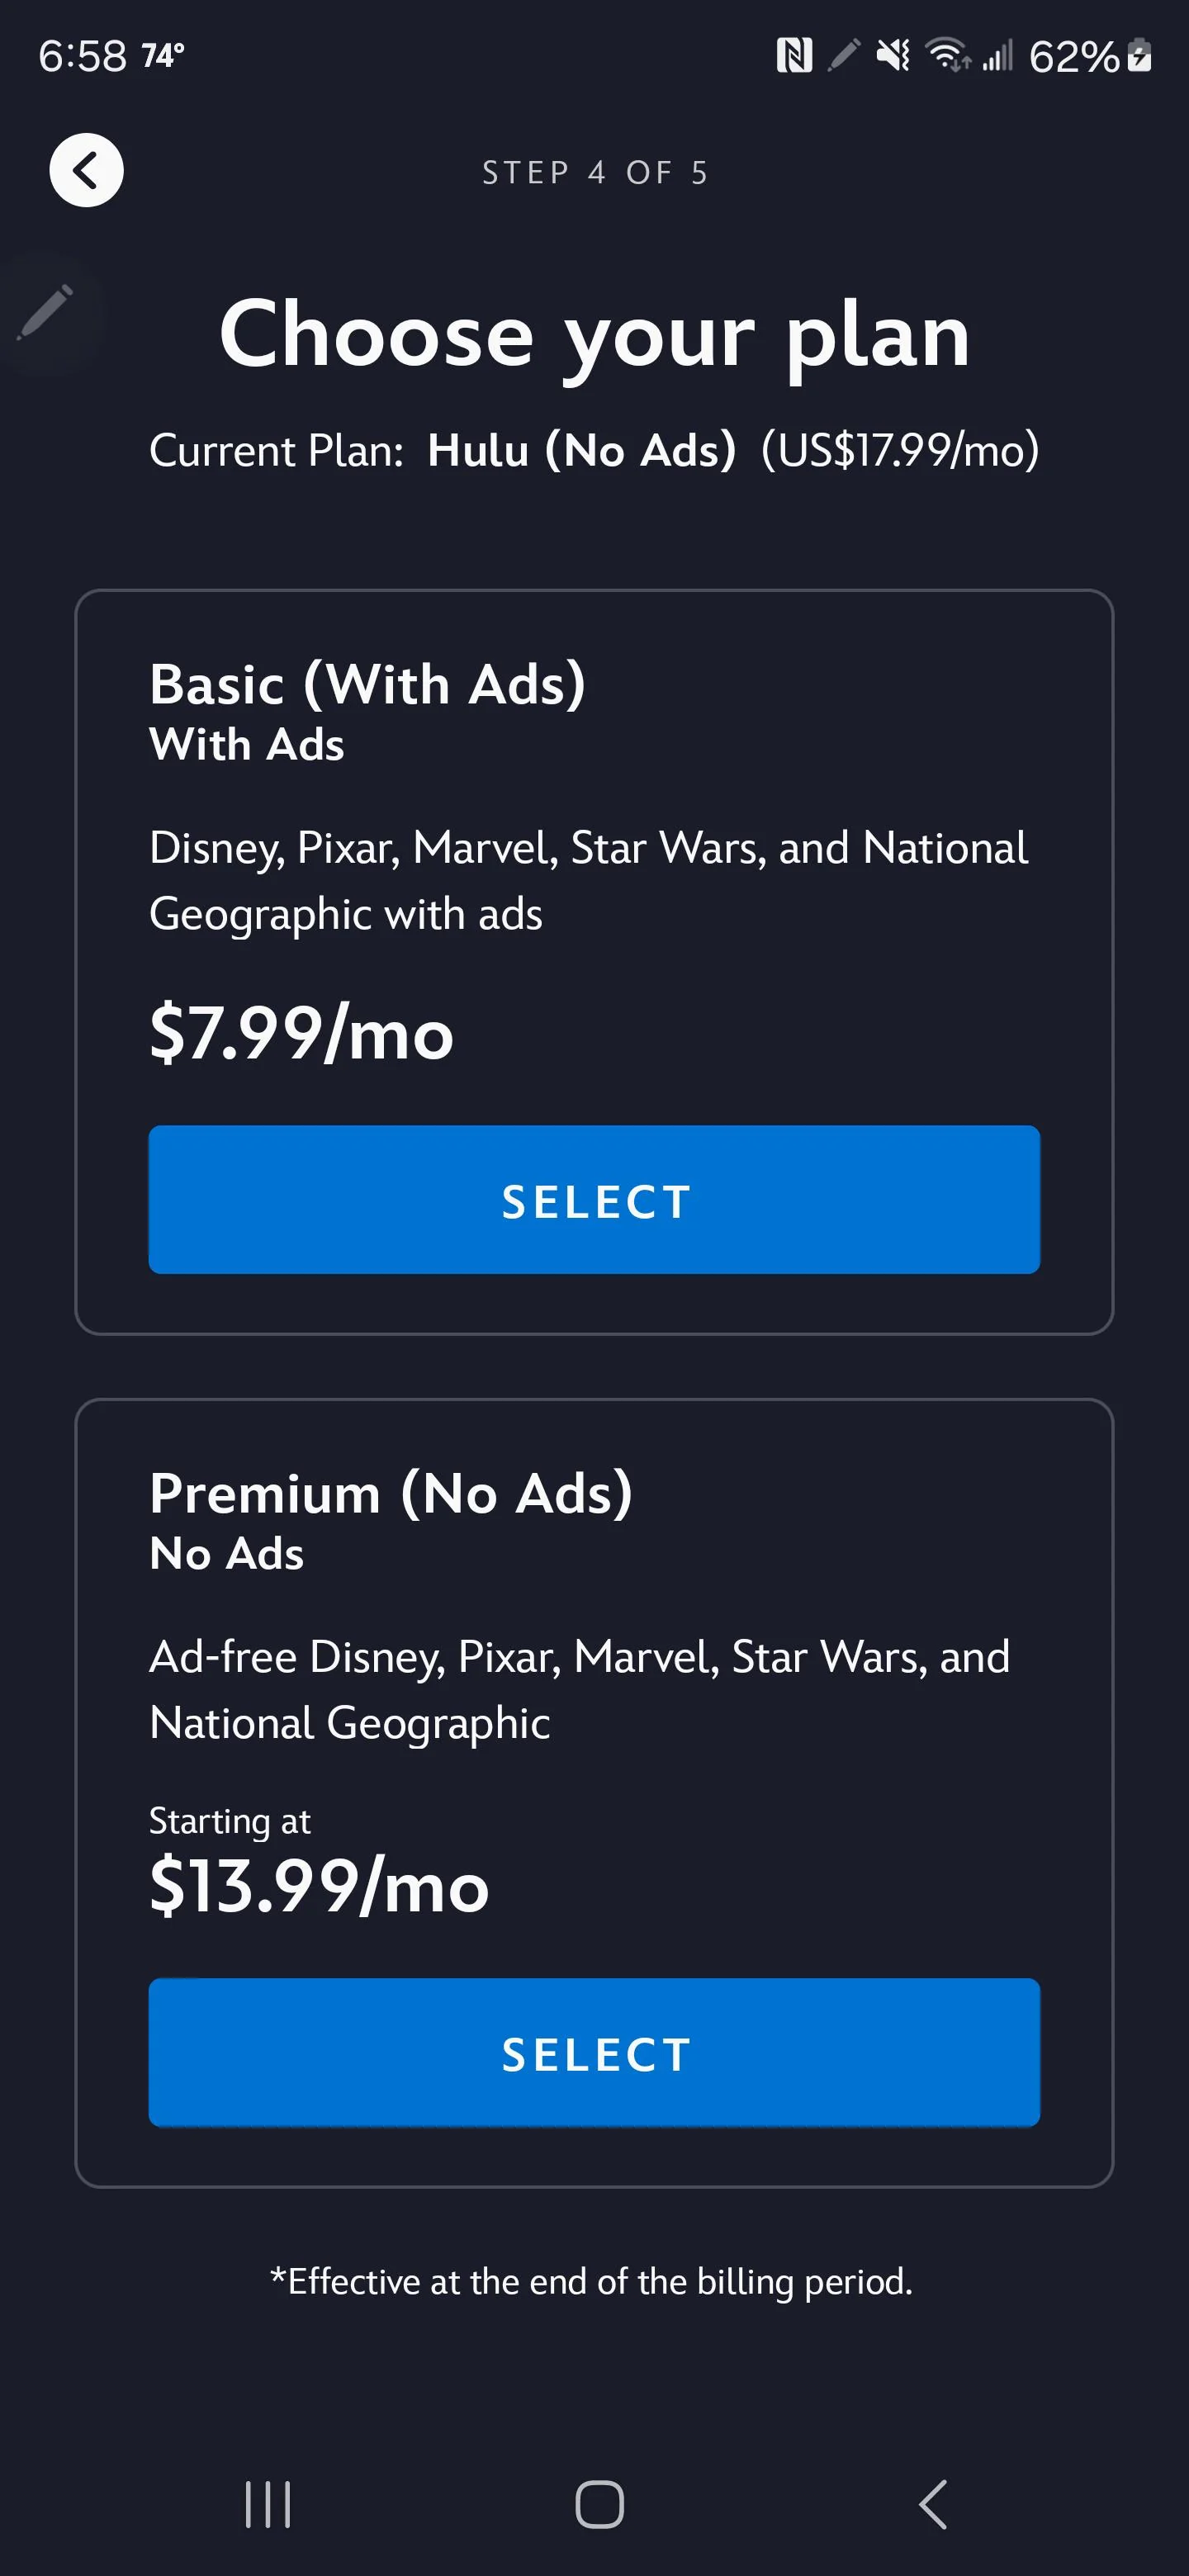Viewport: 1189px width, 2576px height.
Task: Tap the $13.99/mo Premium price text
Action: pyautogui.click(x=318, y=1887)
